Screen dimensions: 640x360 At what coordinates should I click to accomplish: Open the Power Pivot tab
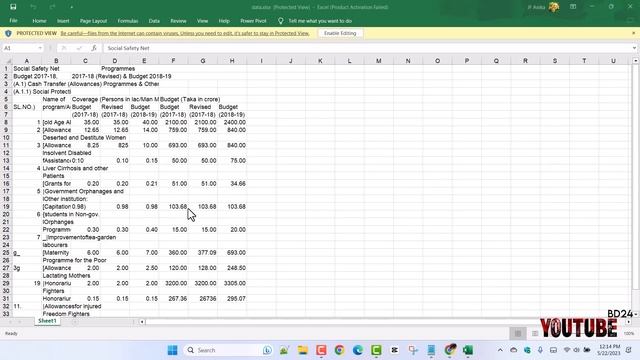pyautogui.click(x=253, y=21)
